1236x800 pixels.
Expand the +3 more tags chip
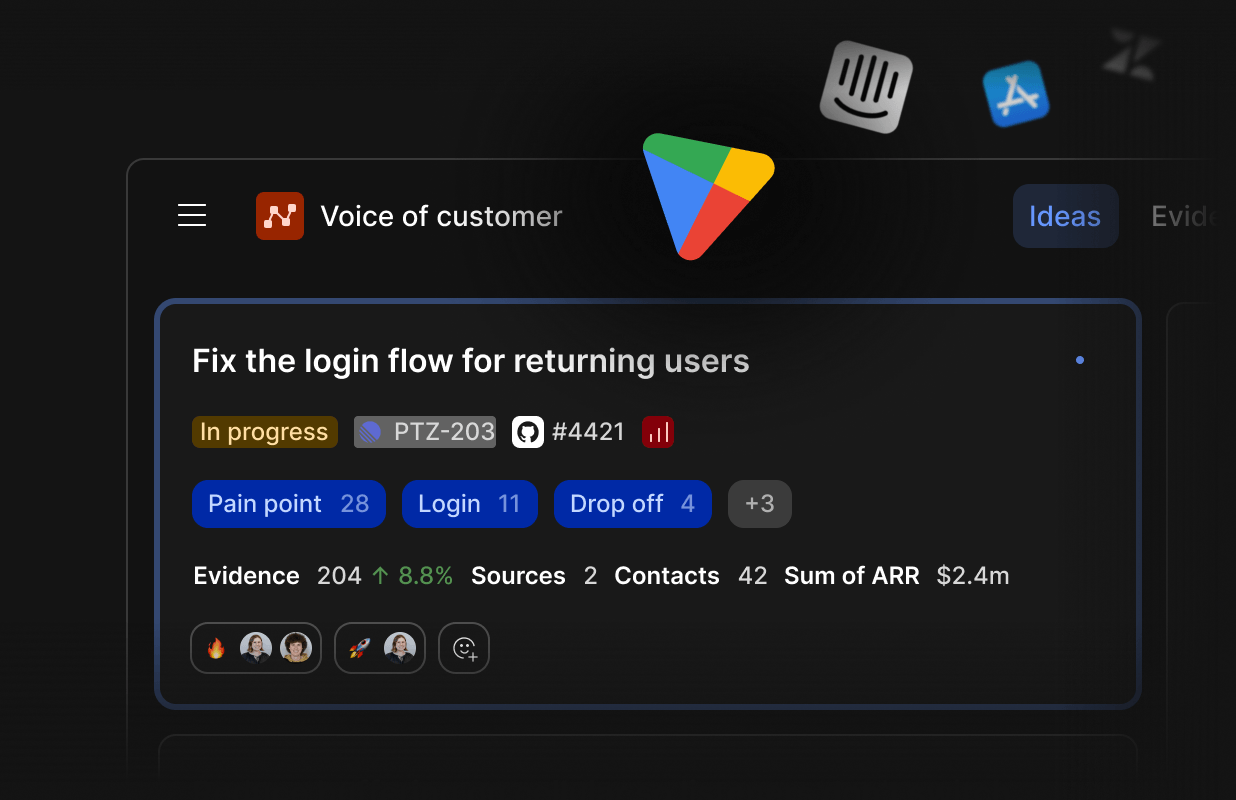point(760,504)
